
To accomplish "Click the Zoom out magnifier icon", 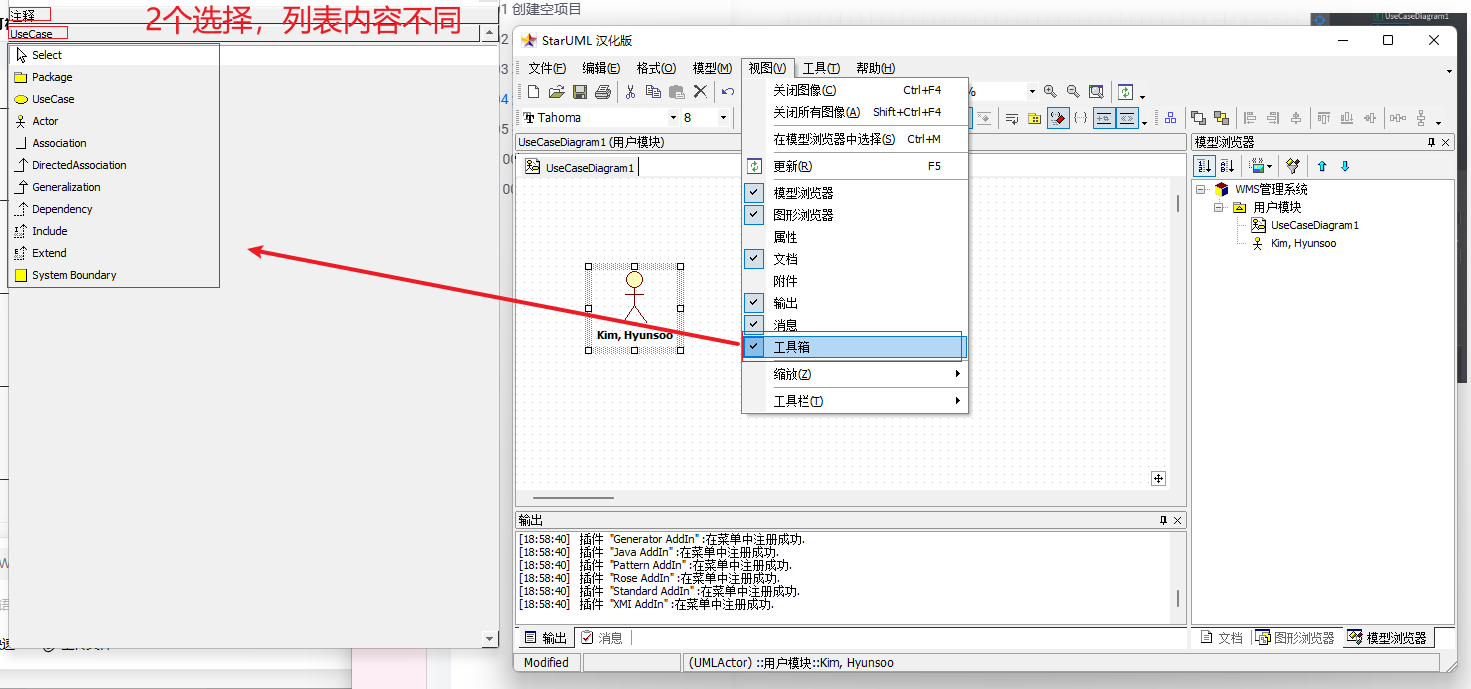I will 1073,91.
